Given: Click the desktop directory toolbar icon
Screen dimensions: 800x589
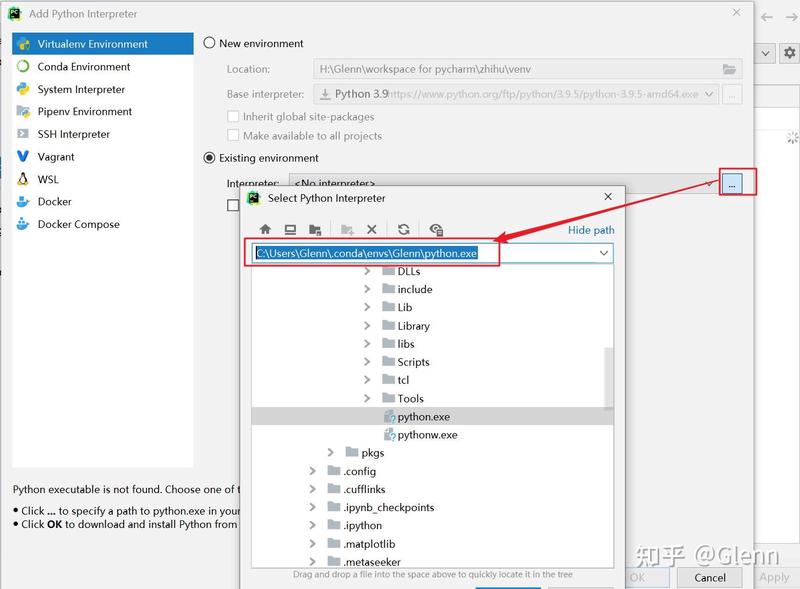Looking at the screenshot, I should [290, 230].
